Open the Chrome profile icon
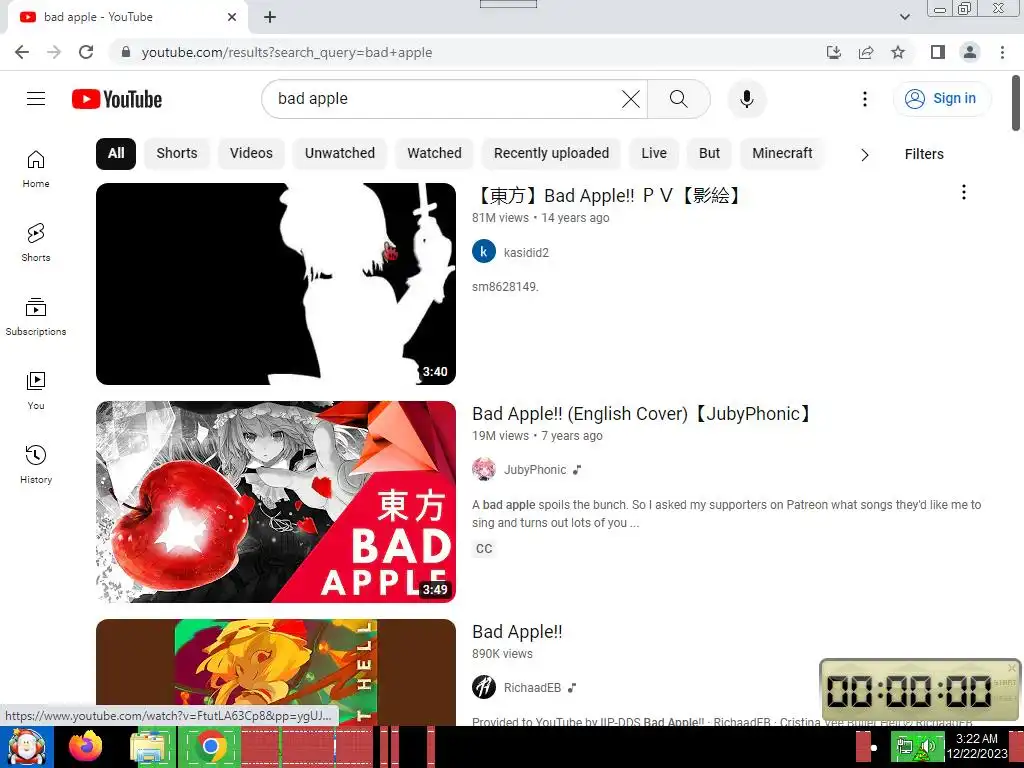1024x768 pixels. 970,52
